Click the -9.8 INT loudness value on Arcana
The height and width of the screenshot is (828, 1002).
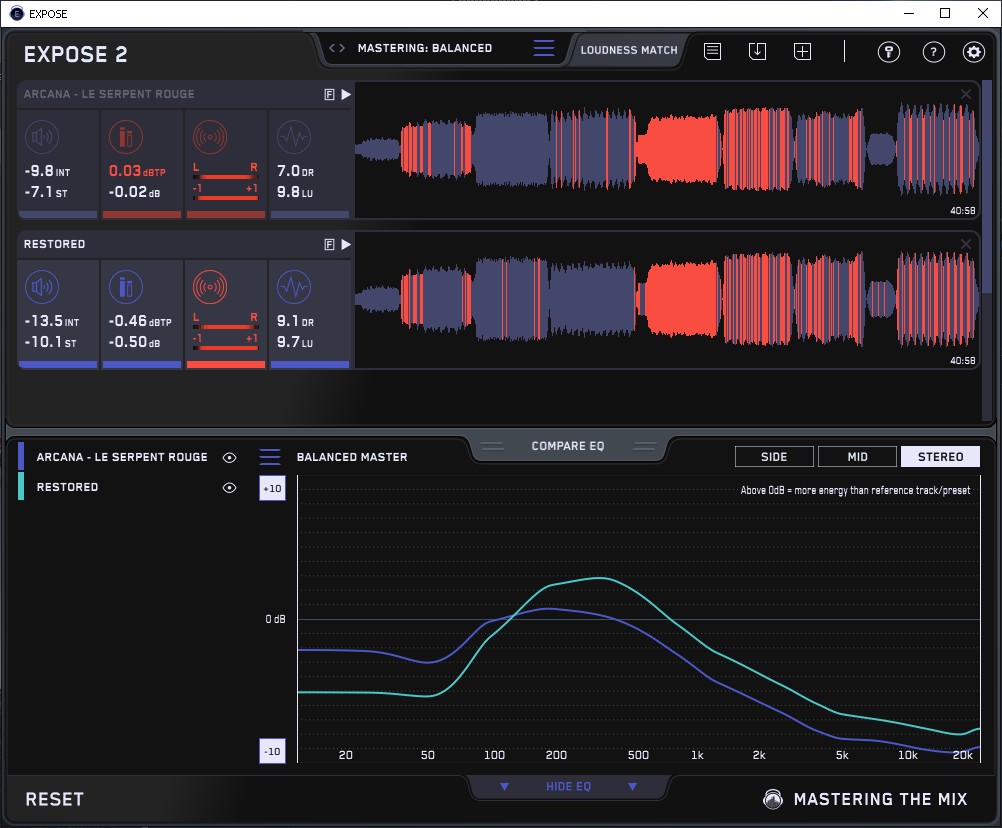47,171
